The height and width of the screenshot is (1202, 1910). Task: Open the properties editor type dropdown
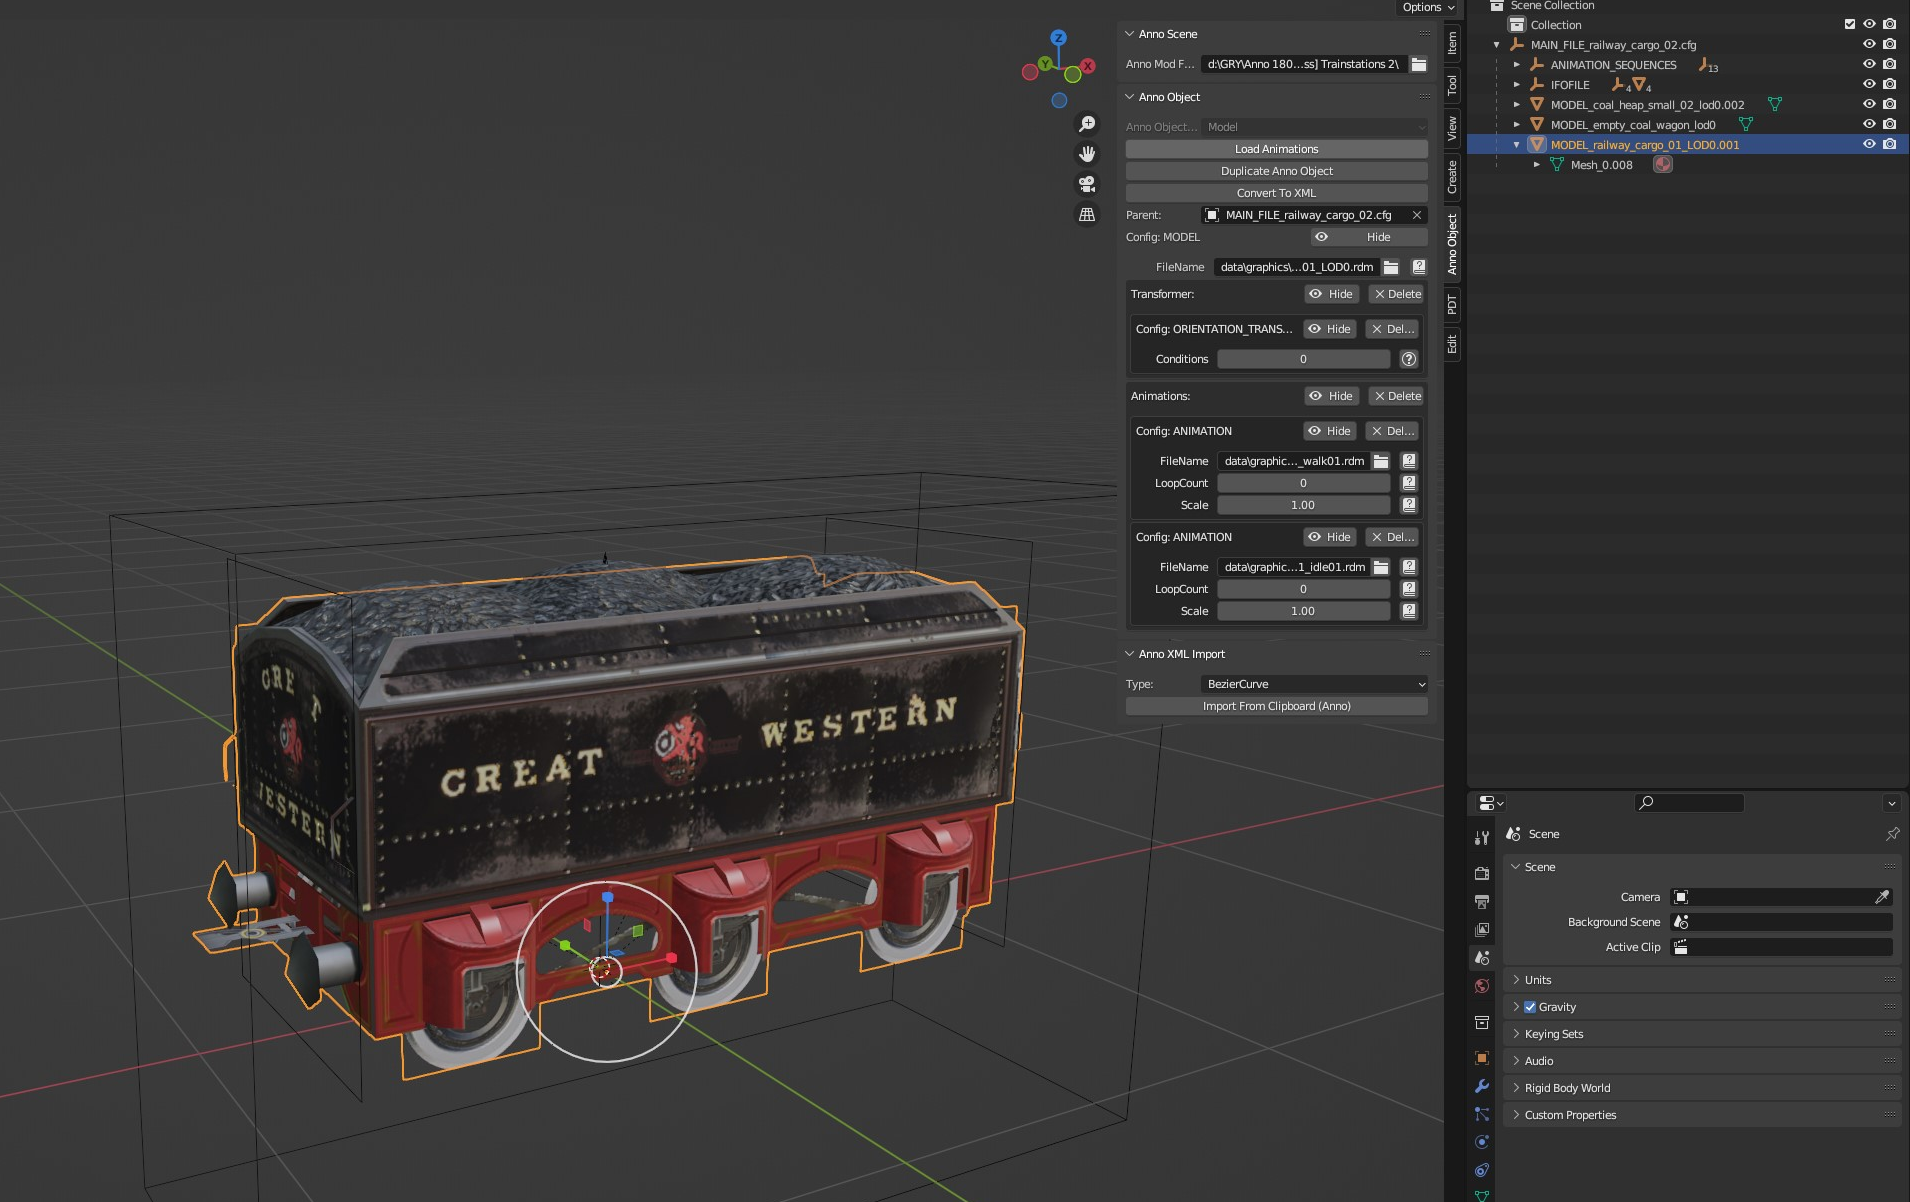(x=1490, y=803)
